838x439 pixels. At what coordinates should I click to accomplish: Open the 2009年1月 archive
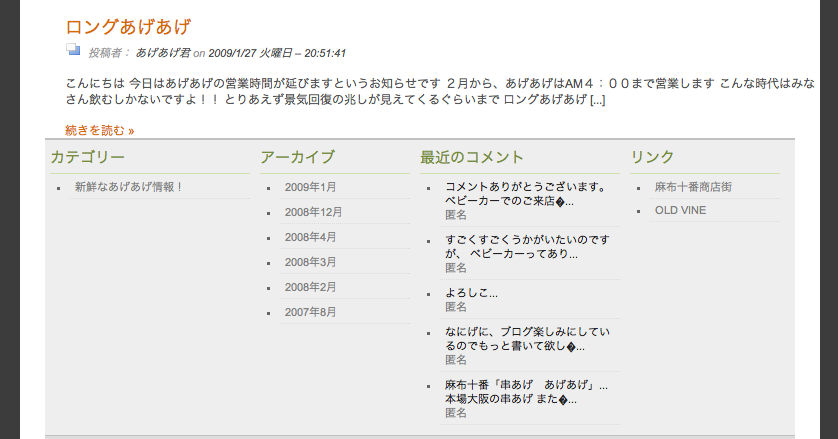(310, 187)
